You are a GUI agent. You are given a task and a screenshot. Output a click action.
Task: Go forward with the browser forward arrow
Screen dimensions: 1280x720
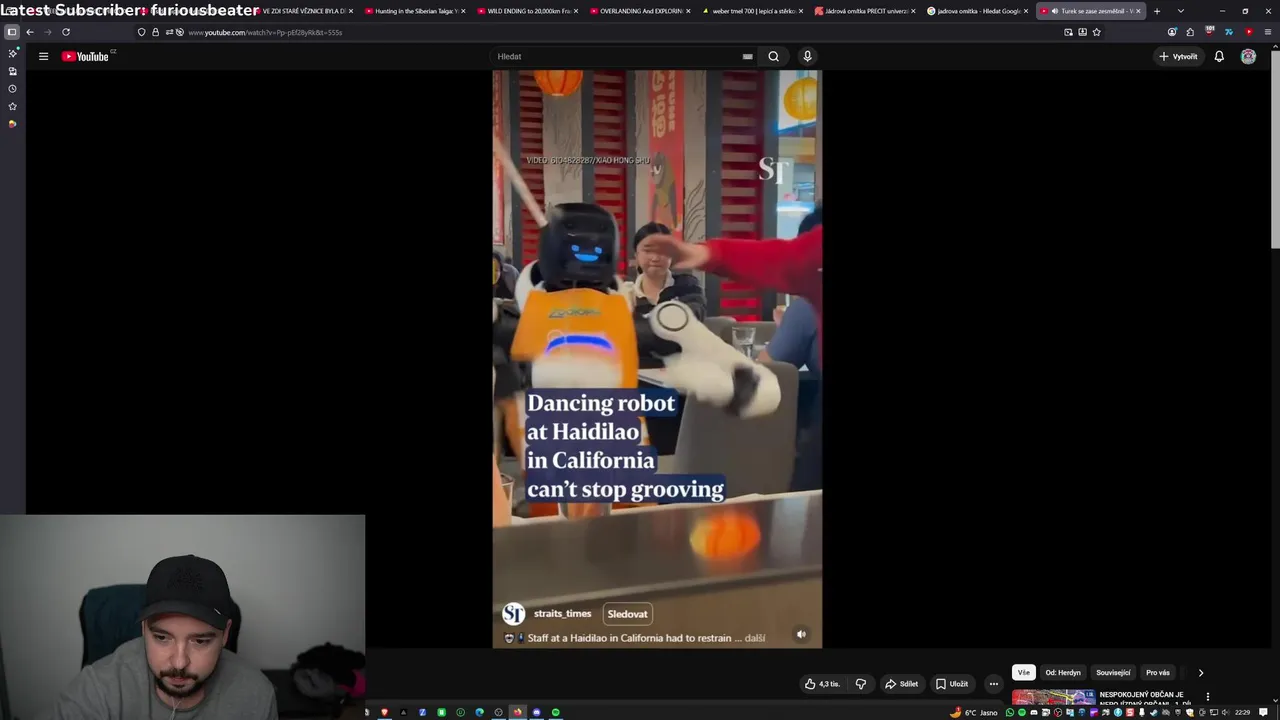pos(47,32)
